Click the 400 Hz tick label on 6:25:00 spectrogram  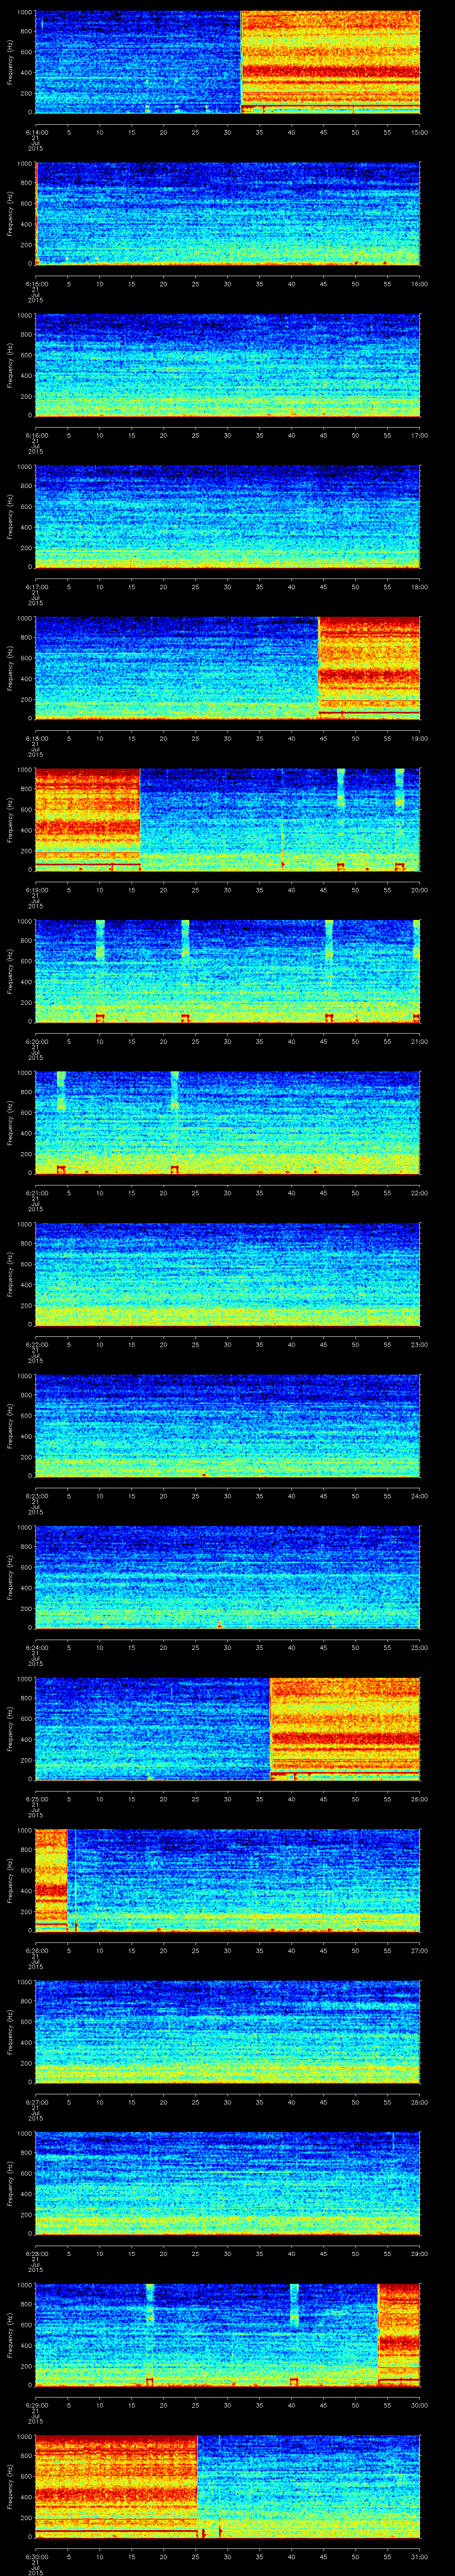pyautogui.click(x=27, y=1739)
